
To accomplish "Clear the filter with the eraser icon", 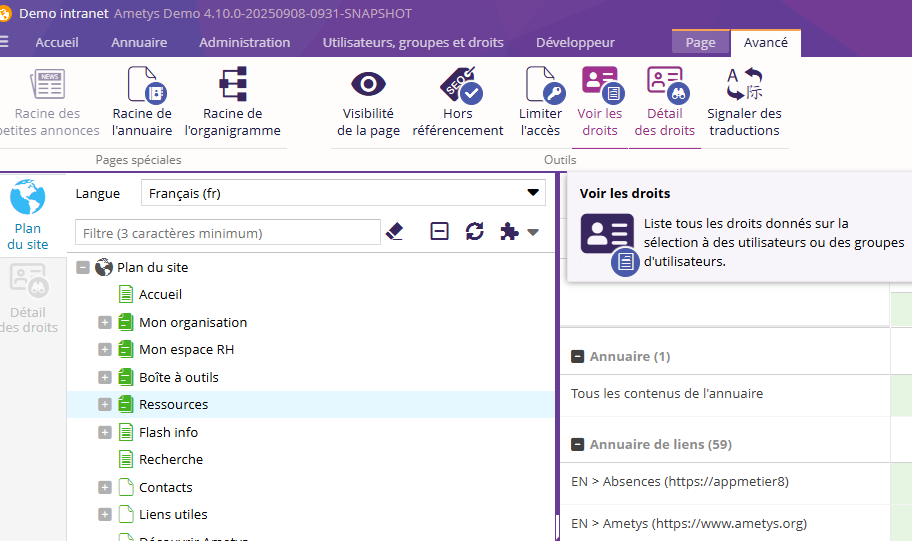I will [394, 232].
